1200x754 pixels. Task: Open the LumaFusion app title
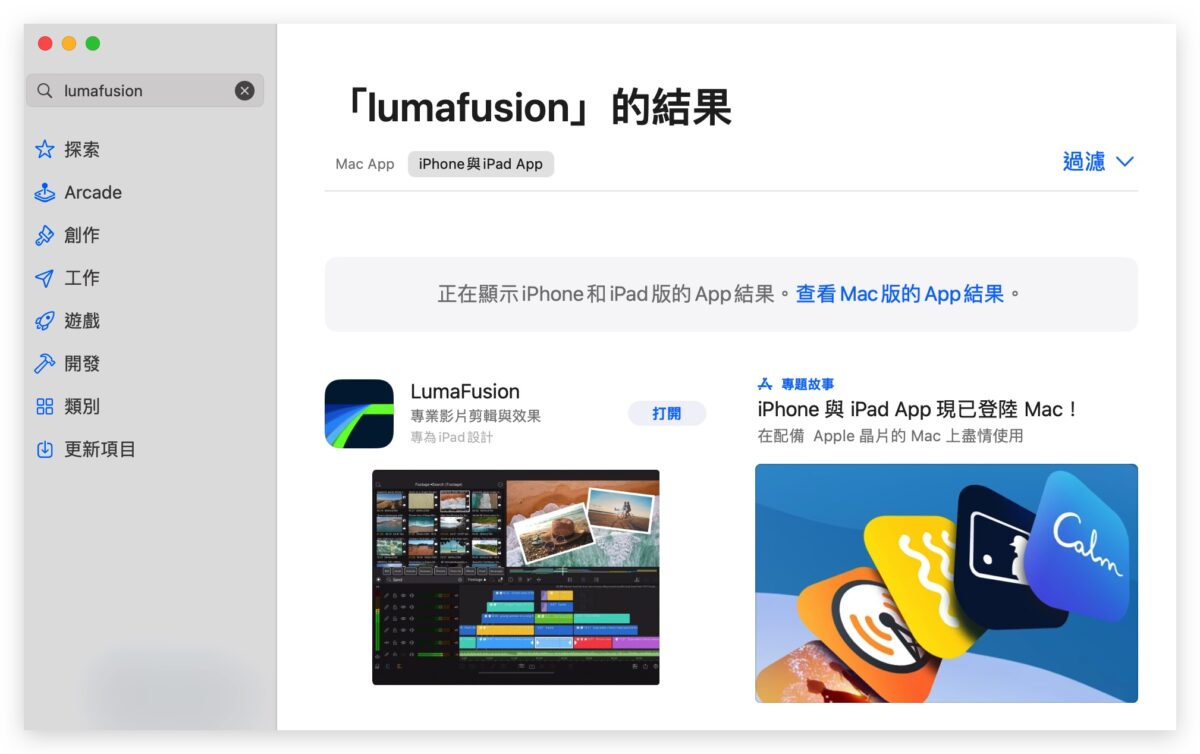(x=465, y=392)
